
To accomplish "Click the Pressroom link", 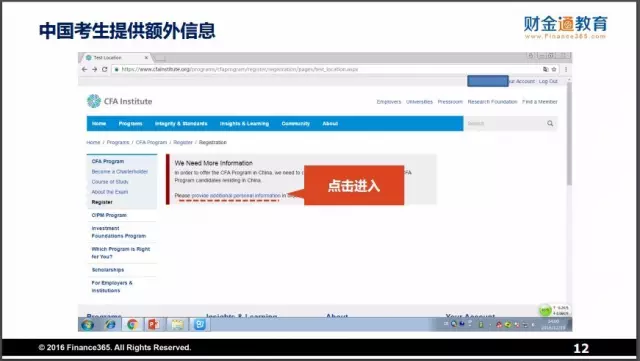I will (x=450, y=102).
